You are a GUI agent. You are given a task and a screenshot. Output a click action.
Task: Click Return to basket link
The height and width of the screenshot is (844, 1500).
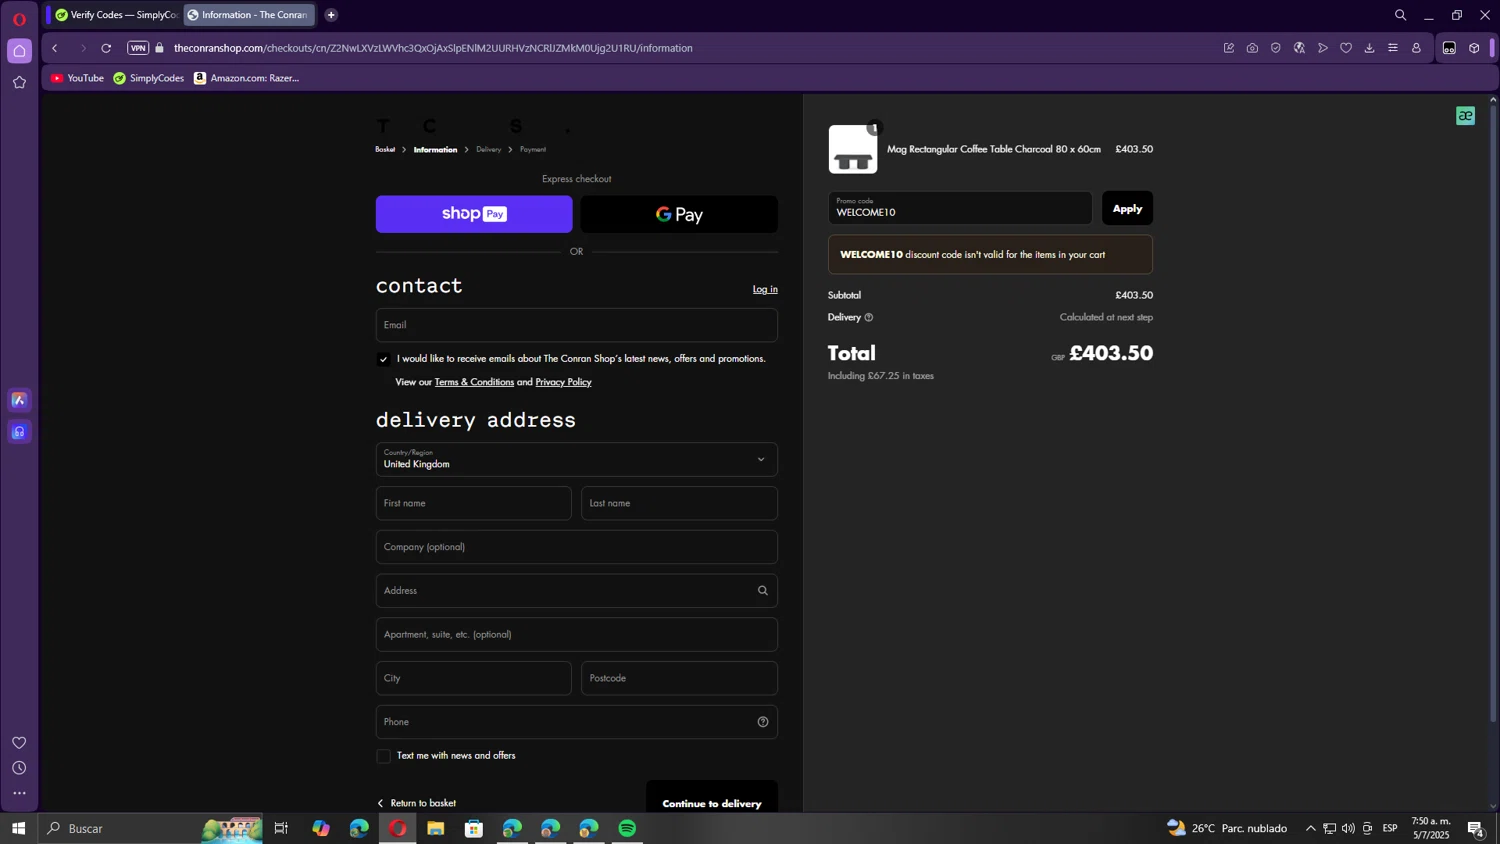tap(416, 803)
